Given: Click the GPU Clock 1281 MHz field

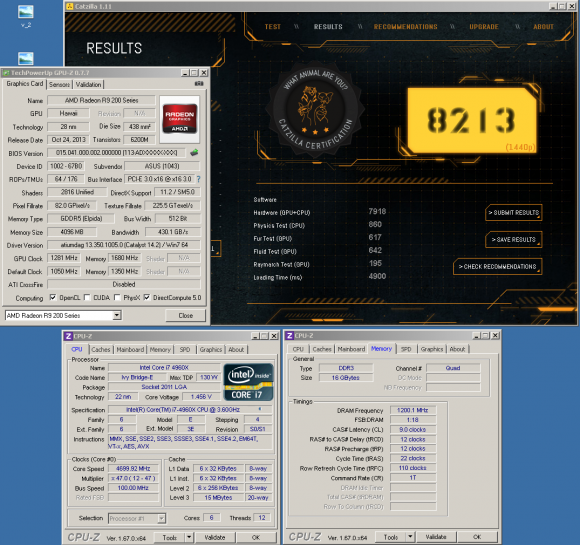Looking at the screenshot, I should click(x=64, y=258).
